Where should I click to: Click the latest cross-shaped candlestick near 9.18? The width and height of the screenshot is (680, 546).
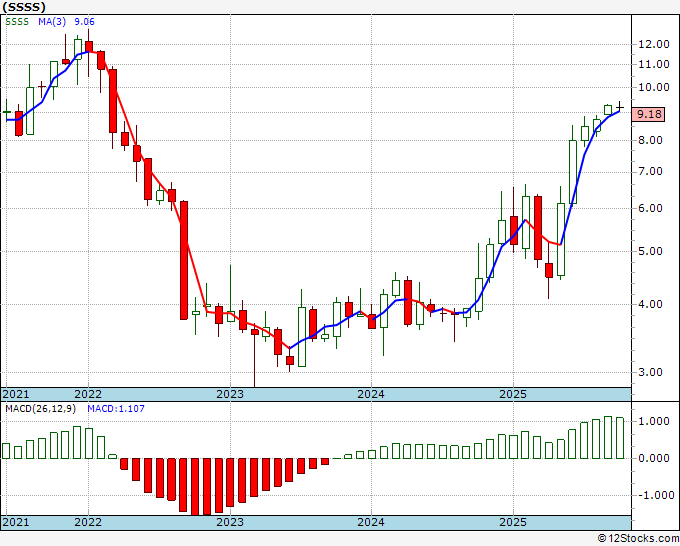coord(620,106)
